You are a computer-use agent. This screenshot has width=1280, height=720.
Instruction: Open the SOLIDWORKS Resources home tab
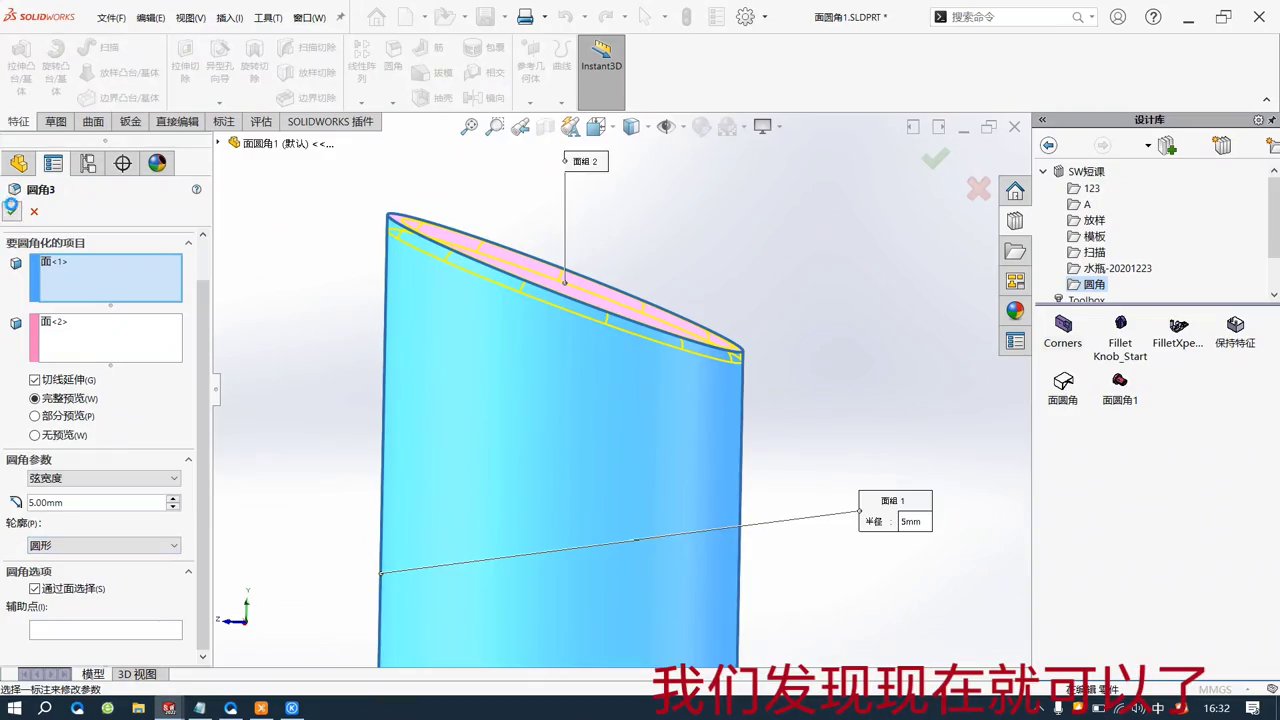click(1015, 191)
